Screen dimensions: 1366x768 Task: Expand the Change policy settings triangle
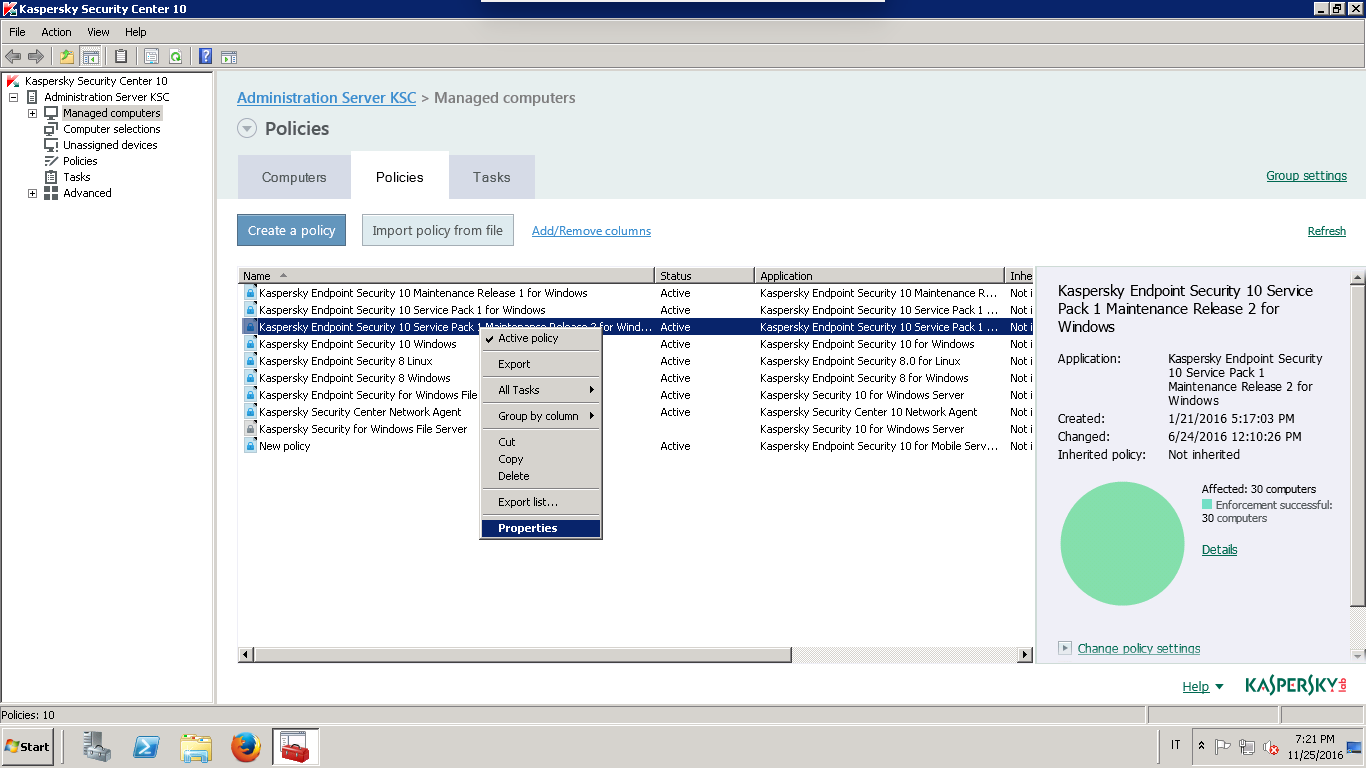click(1065, 648)
